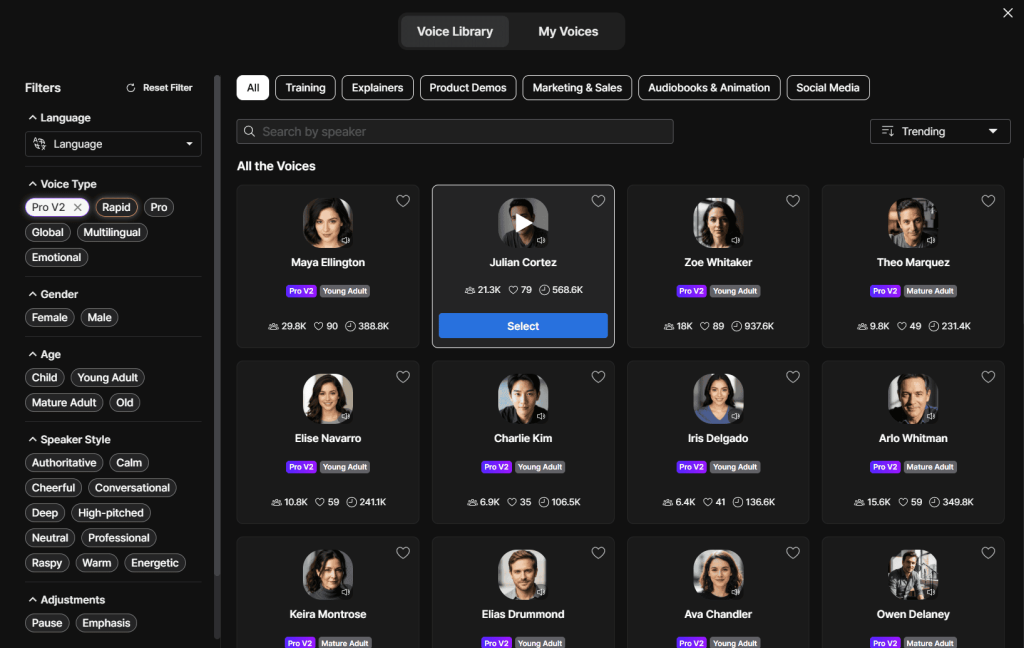Screen dimensions: 1024x648
Task: Click the heart icon on Theo Marquez card
Action: click(x=988, y=201)
